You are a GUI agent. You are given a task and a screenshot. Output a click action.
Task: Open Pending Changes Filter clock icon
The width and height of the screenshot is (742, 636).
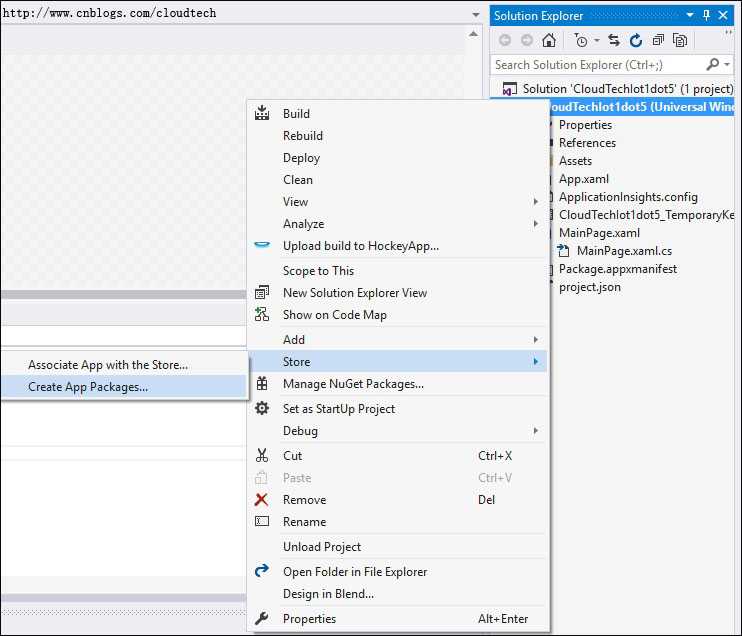click(581, 41)
